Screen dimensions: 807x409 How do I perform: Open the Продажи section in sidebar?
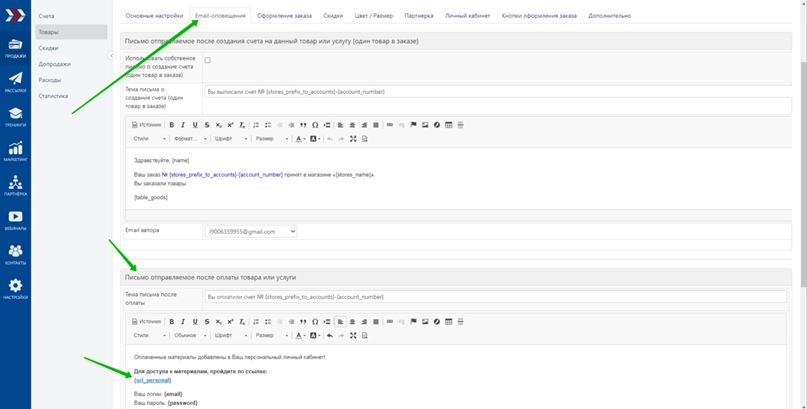tap(15, 47)
